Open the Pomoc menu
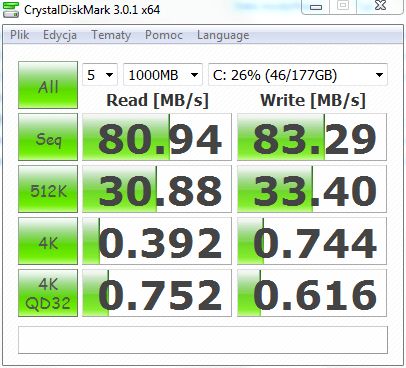The image size is (406, 368). 164,35
